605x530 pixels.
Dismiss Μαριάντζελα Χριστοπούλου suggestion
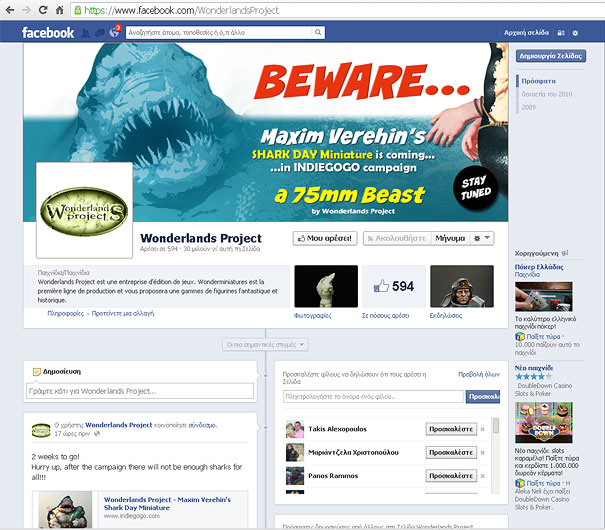(482, 453)
